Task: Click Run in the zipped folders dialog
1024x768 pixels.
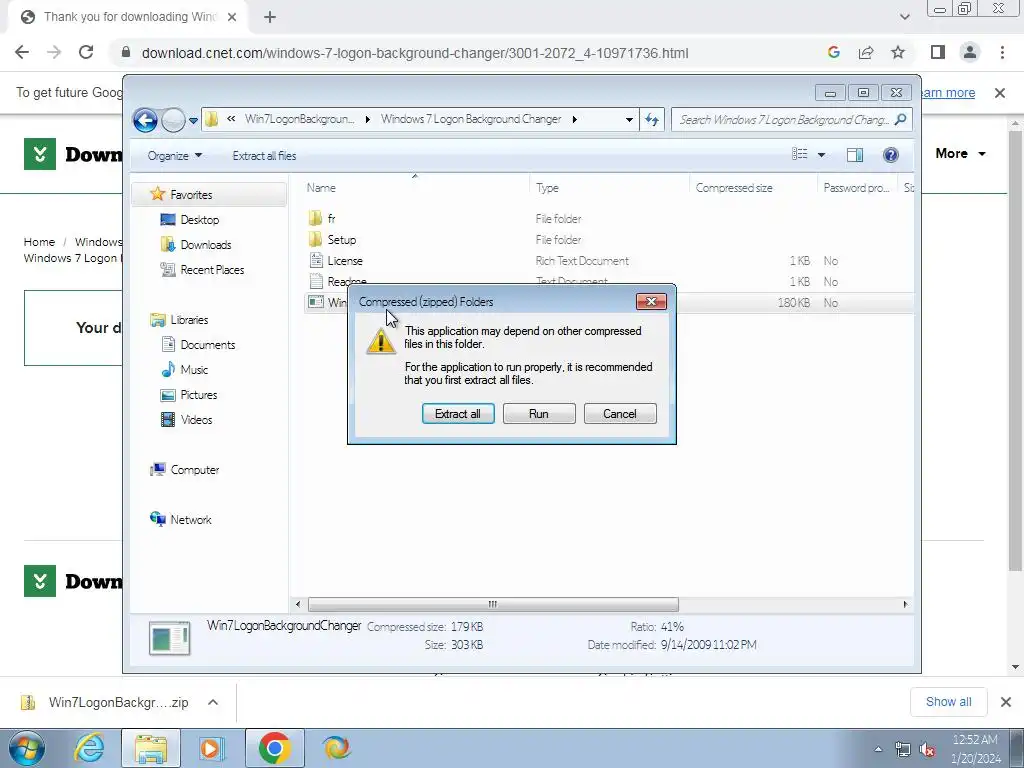Action: click(539, 413)
